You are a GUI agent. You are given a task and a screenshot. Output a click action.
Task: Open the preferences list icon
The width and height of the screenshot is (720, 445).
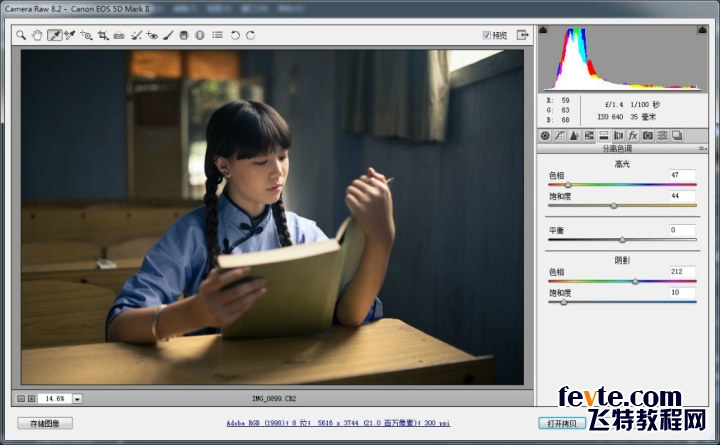[217, 35]
